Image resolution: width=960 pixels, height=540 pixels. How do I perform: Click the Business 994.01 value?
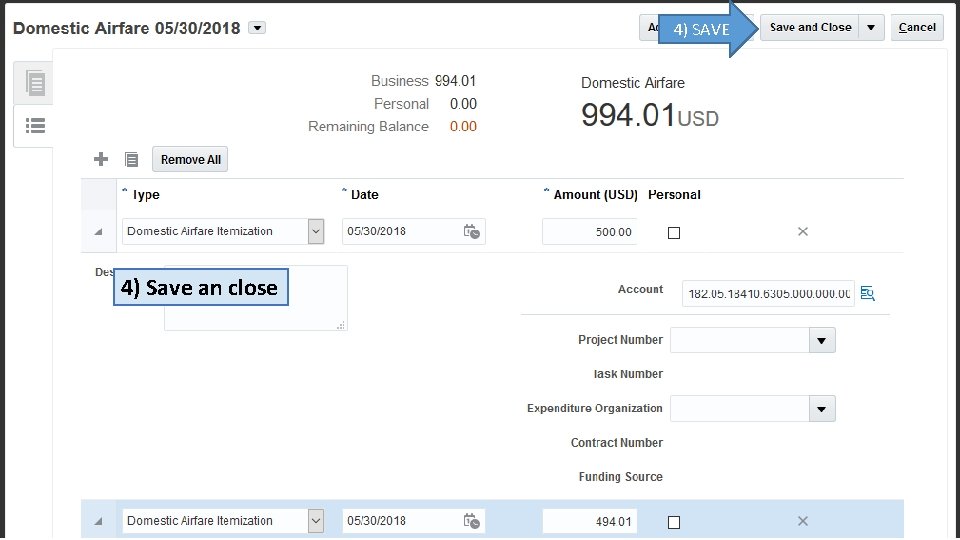(456, 81)
